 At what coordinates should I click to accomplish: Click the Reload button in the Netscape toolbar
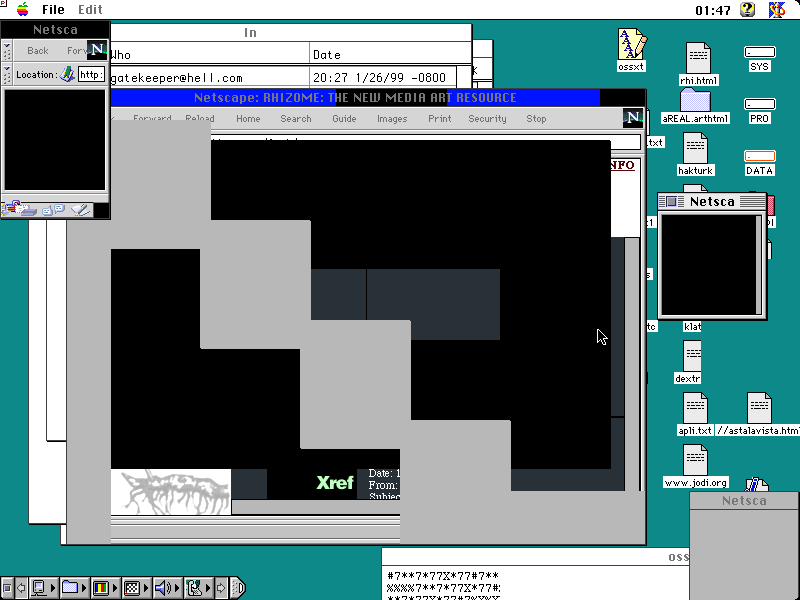(200, 119)
